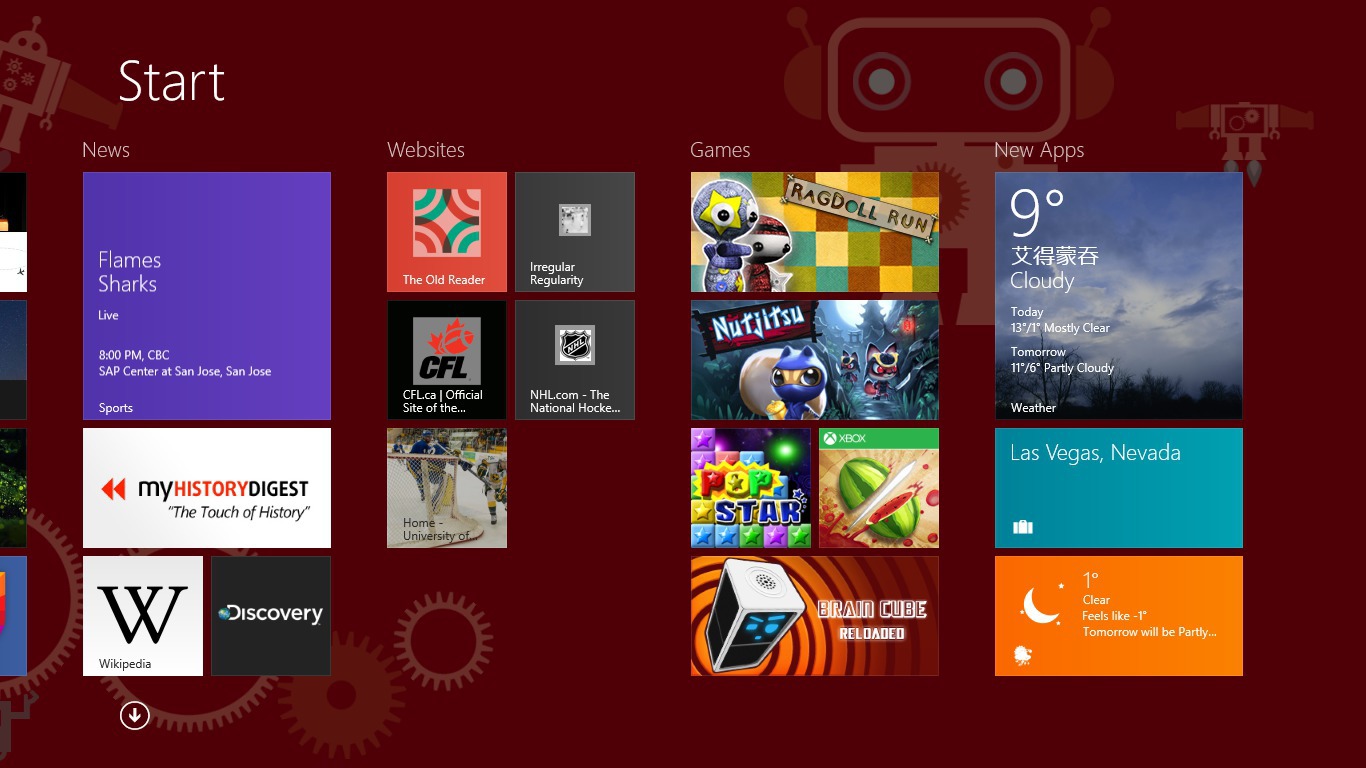
Task: Open the orange Clear 1° weather tile
Action: tap(1119, 616)
